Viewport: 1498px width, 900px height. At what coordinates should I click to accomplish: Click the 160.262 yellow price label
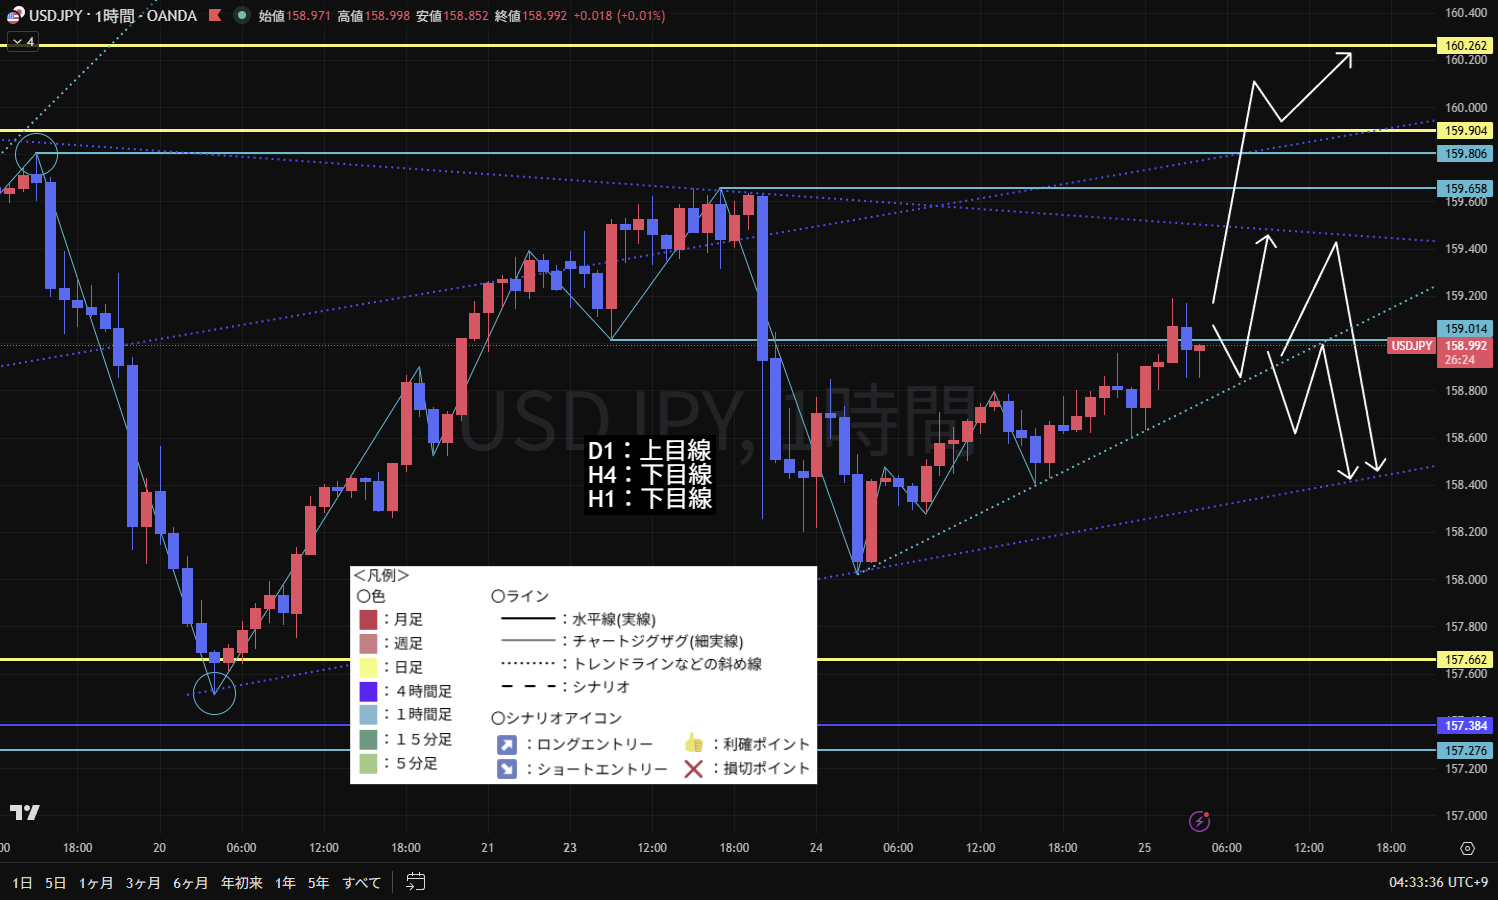(x=1465, y=45)
